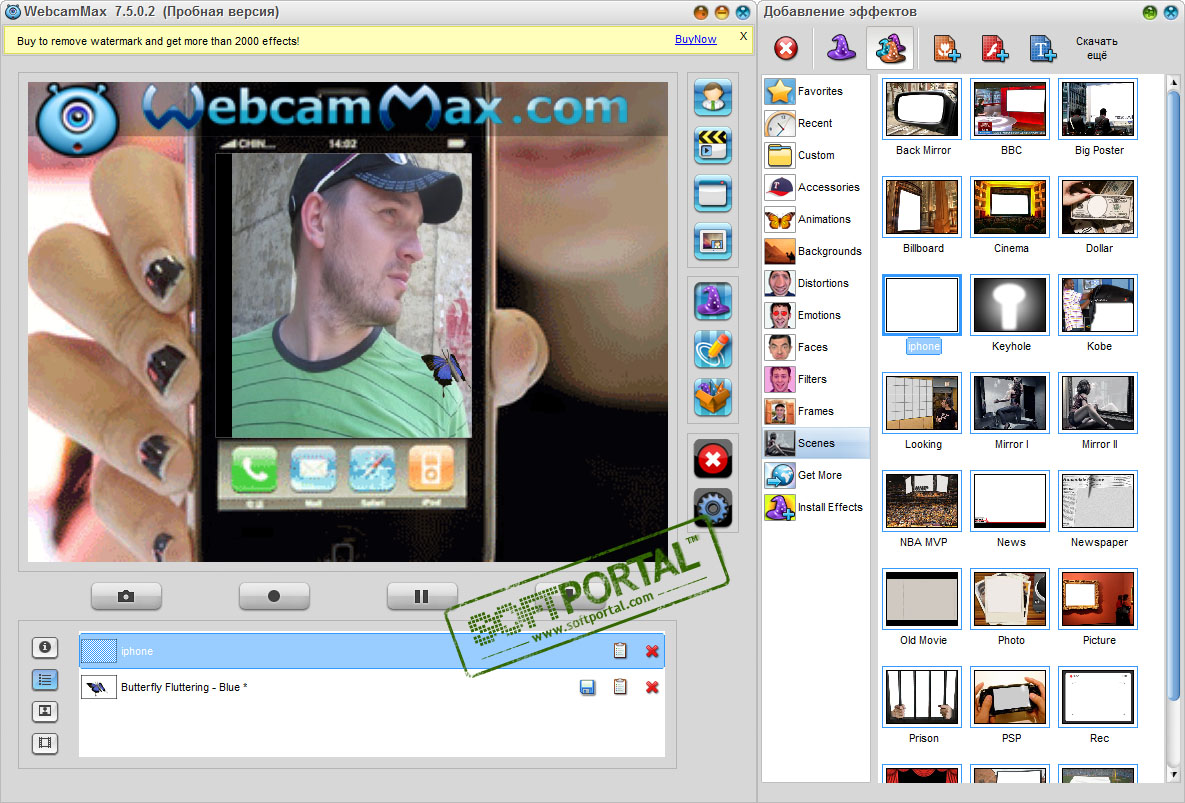
Task: Apply the Billboard scene
Action: 922,207
